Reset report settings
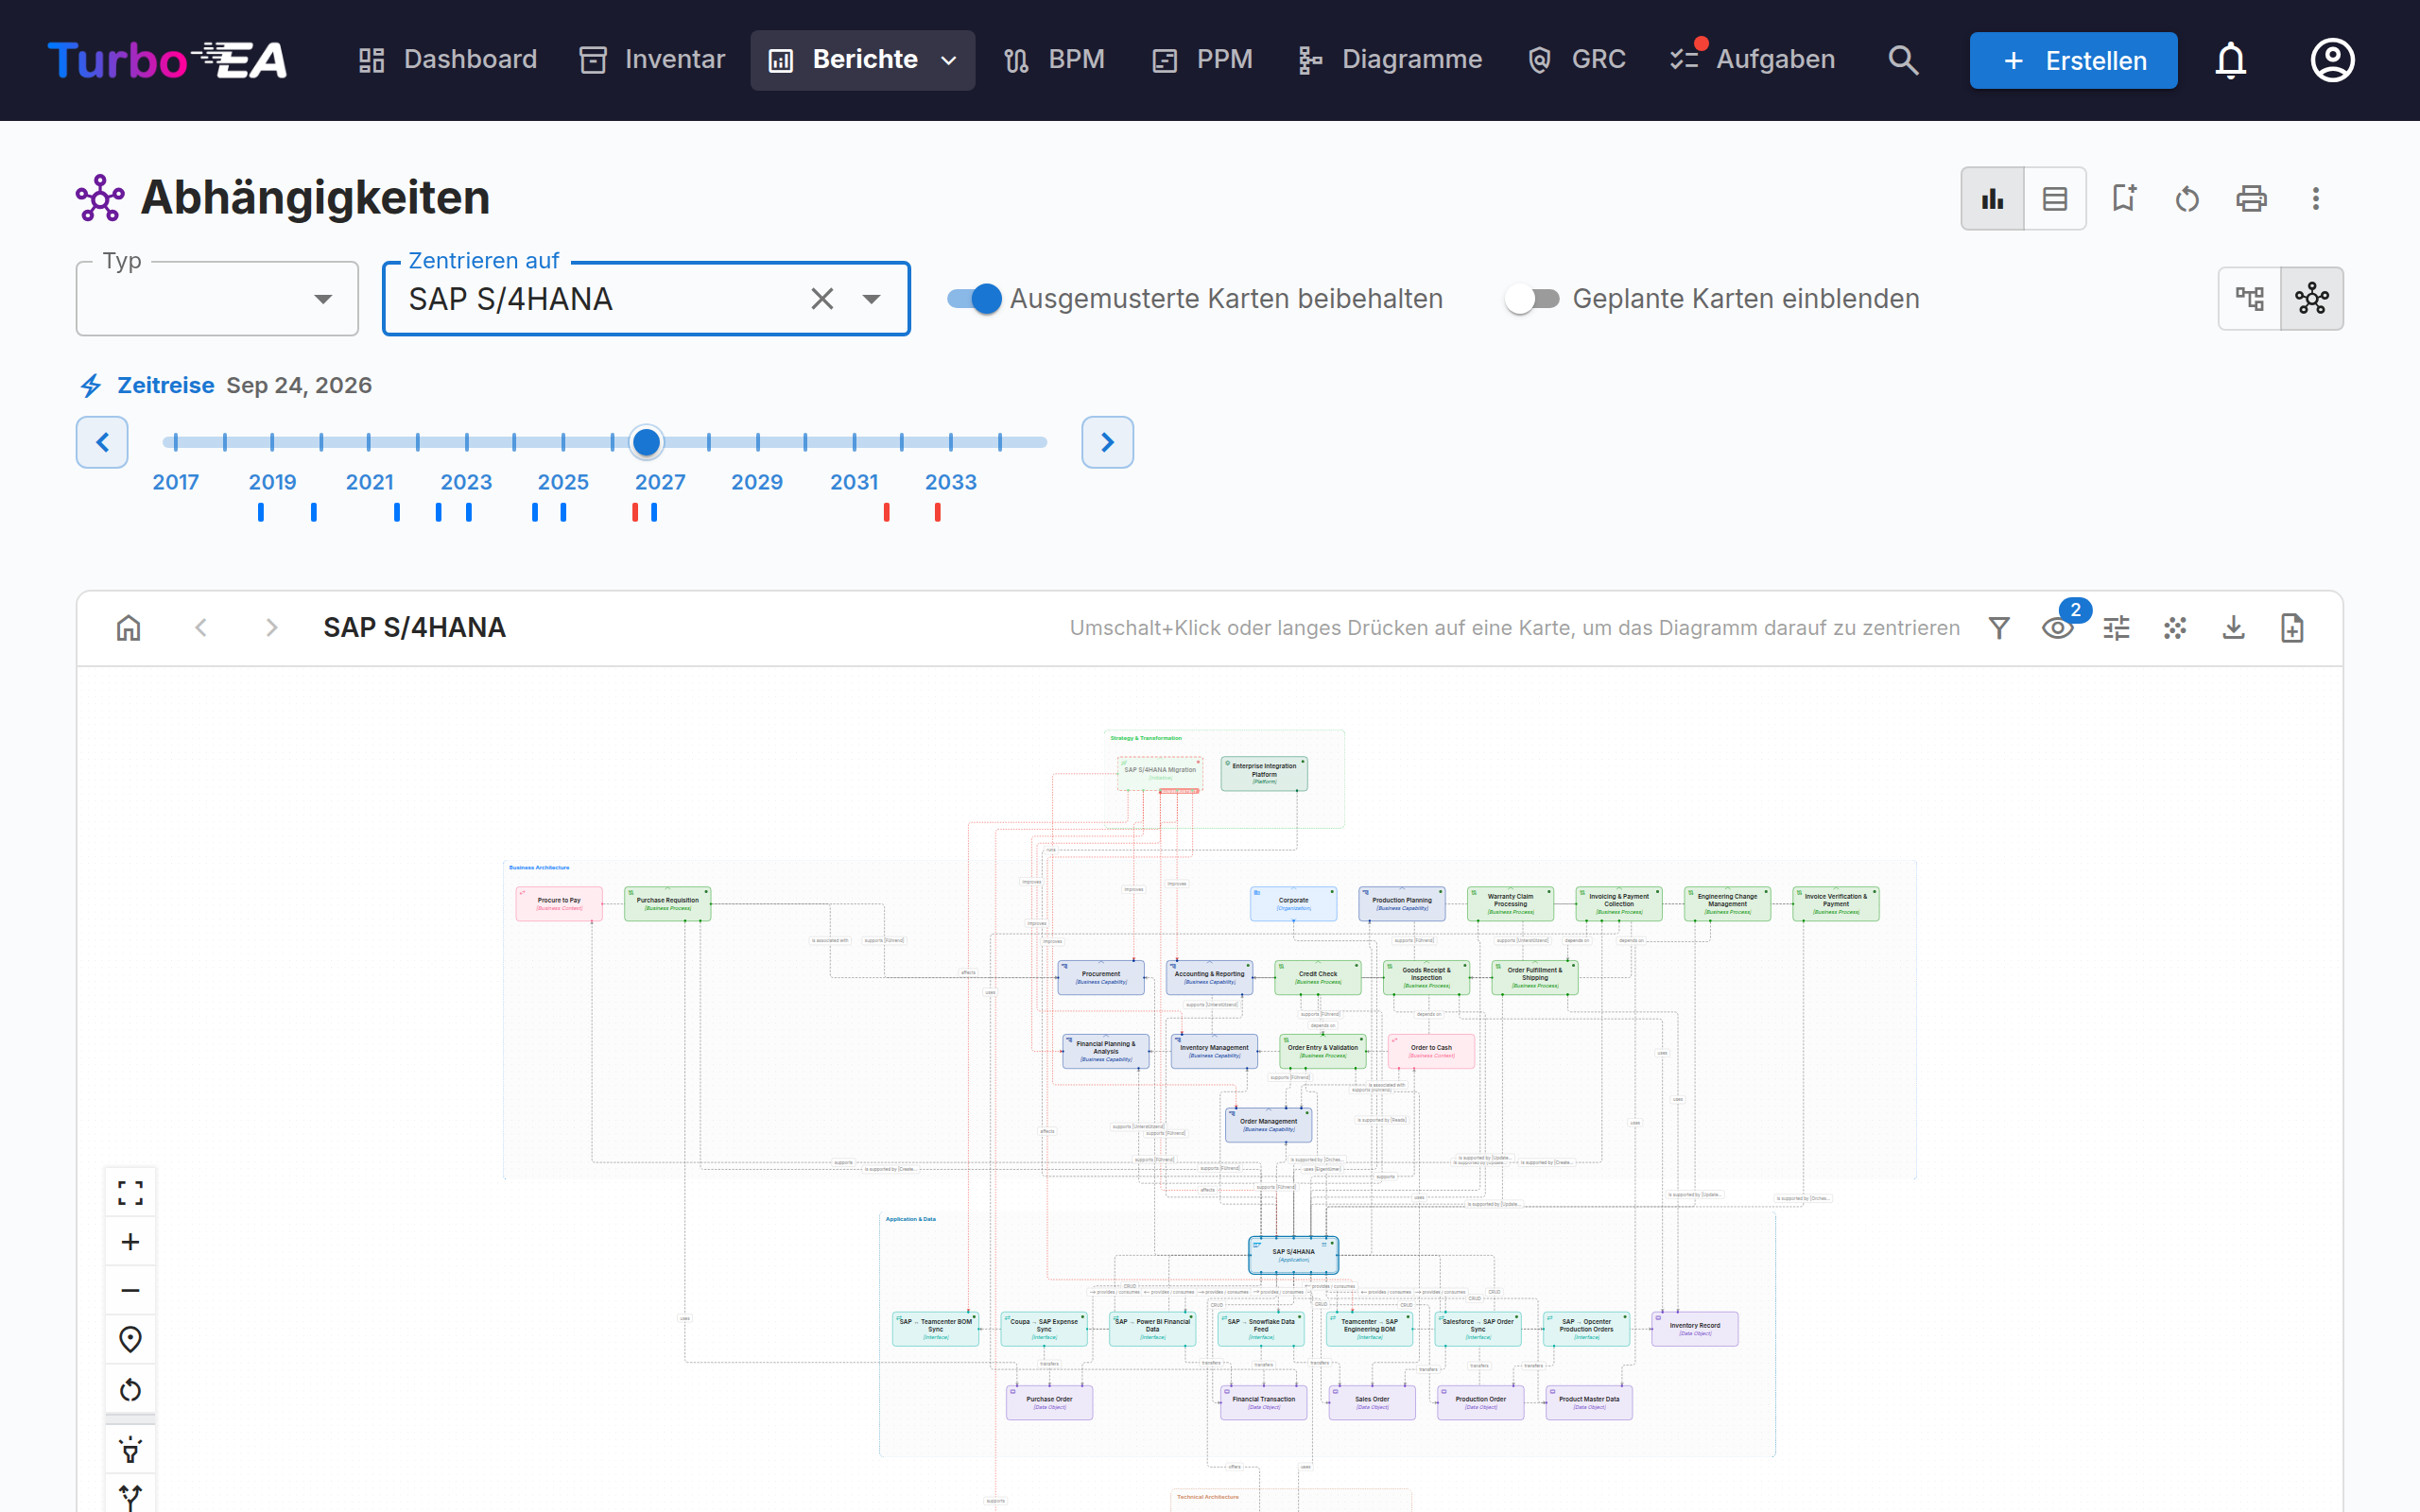 coord(2187,198)
